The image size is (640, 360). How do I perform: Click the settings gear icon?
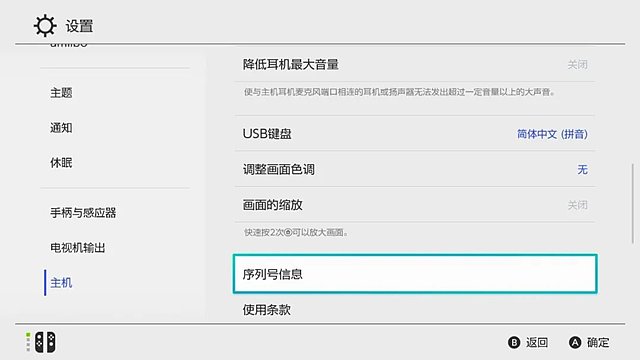45,26
